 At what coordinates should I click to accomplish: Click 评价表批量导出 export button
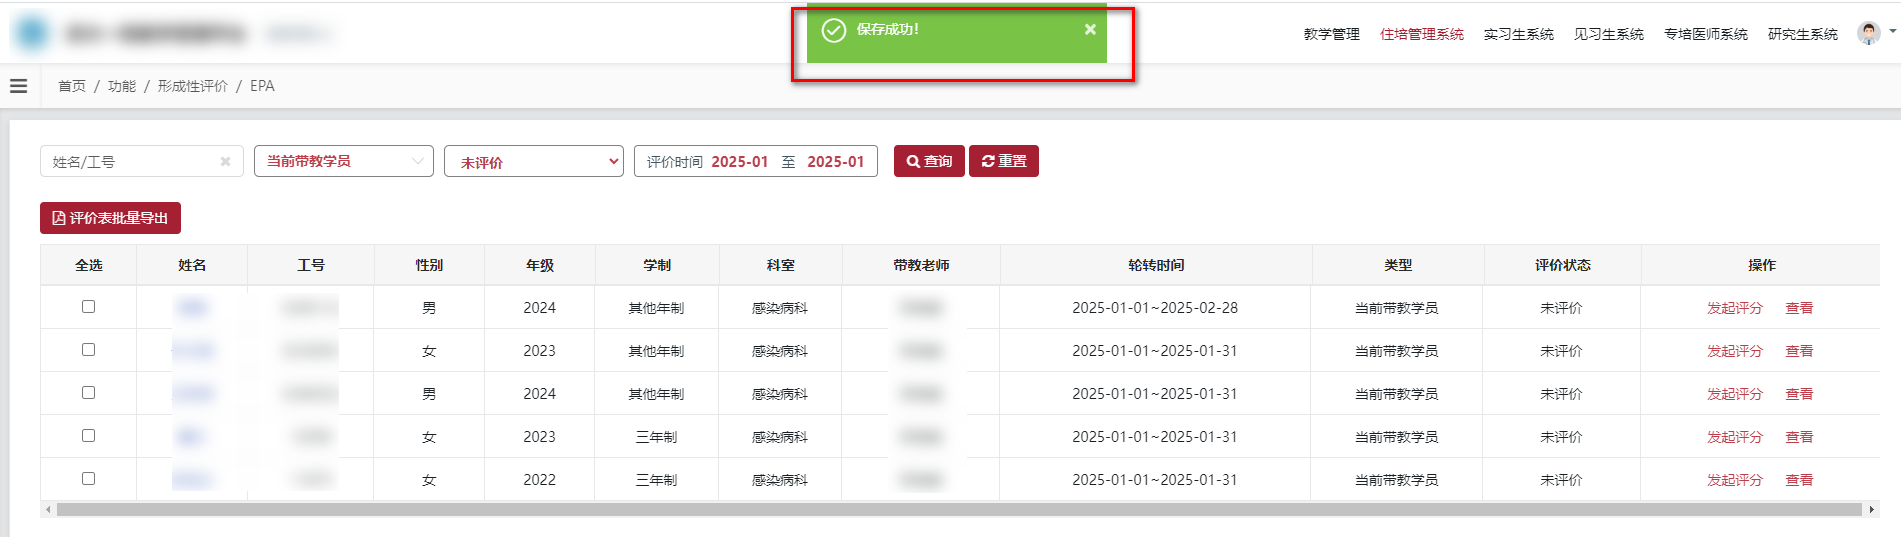pos(110,218)
